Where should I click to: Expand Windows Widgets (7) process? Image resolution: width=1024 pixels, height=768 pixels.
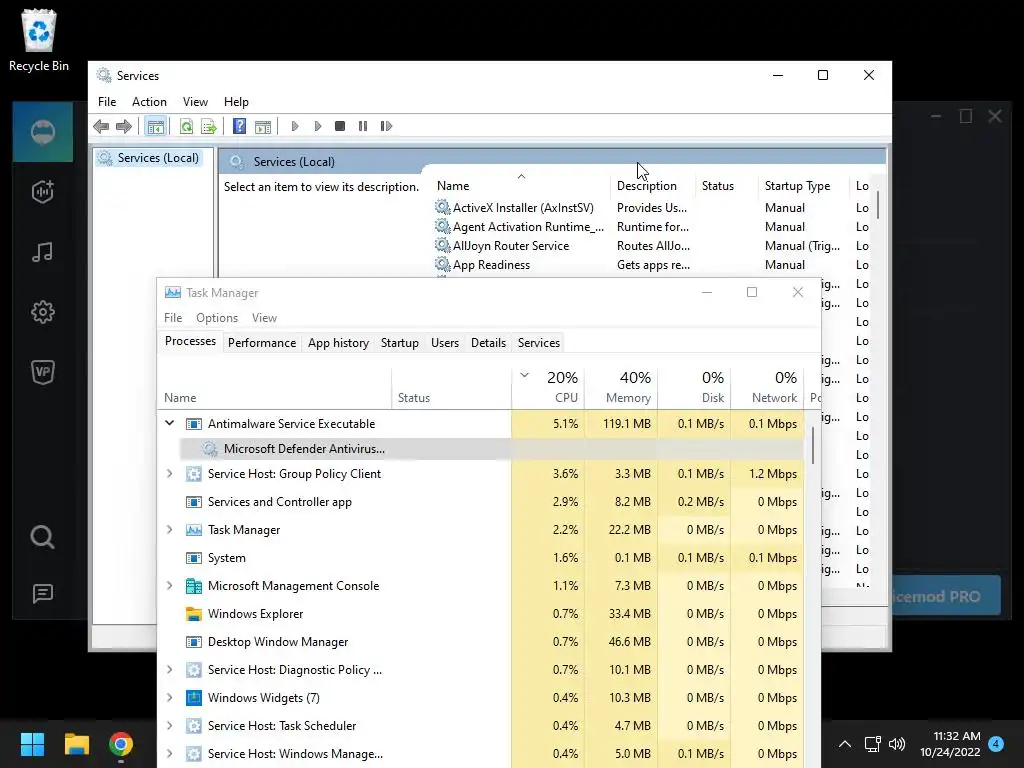click(170, 697)
